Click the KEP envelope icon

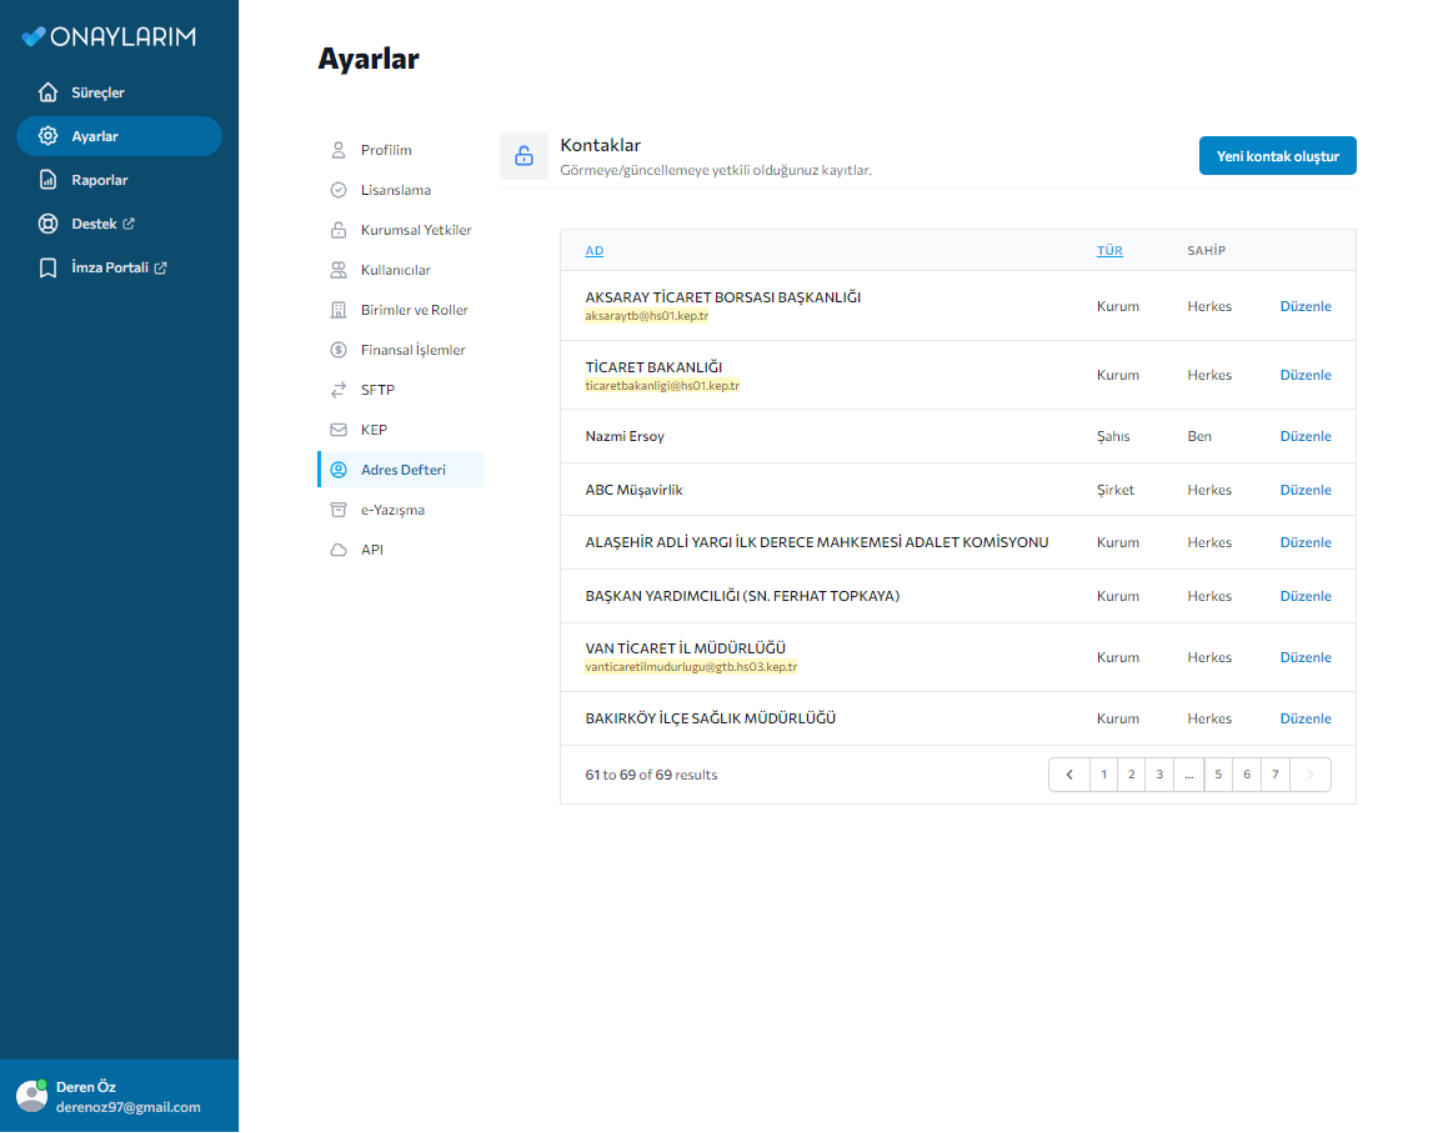[x=338, y=430]
